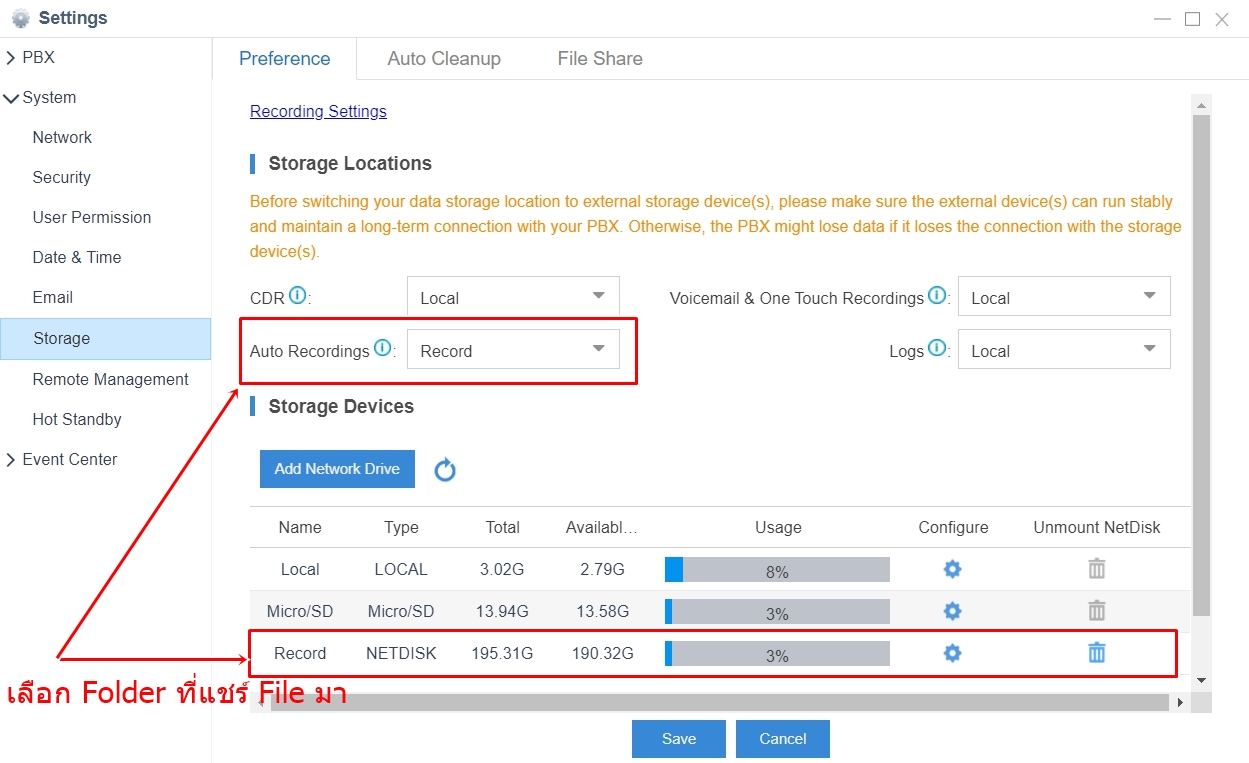The height and width of the screenshot is (763, 1249).
Task: Select Hot Standby in the sidebar
Action: coord(77,420)
